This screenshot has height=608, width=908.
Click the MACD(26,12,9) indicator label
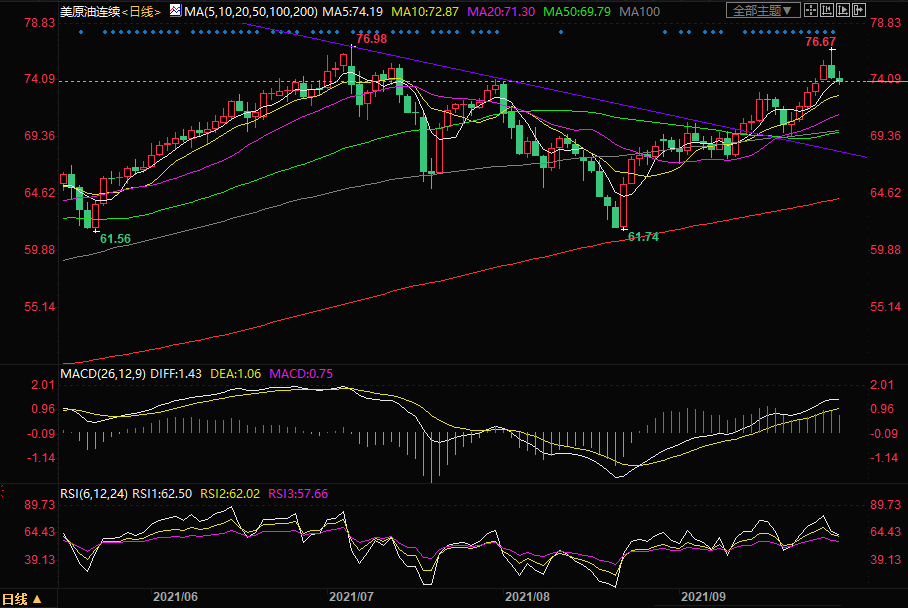click(x=103, y=373)
